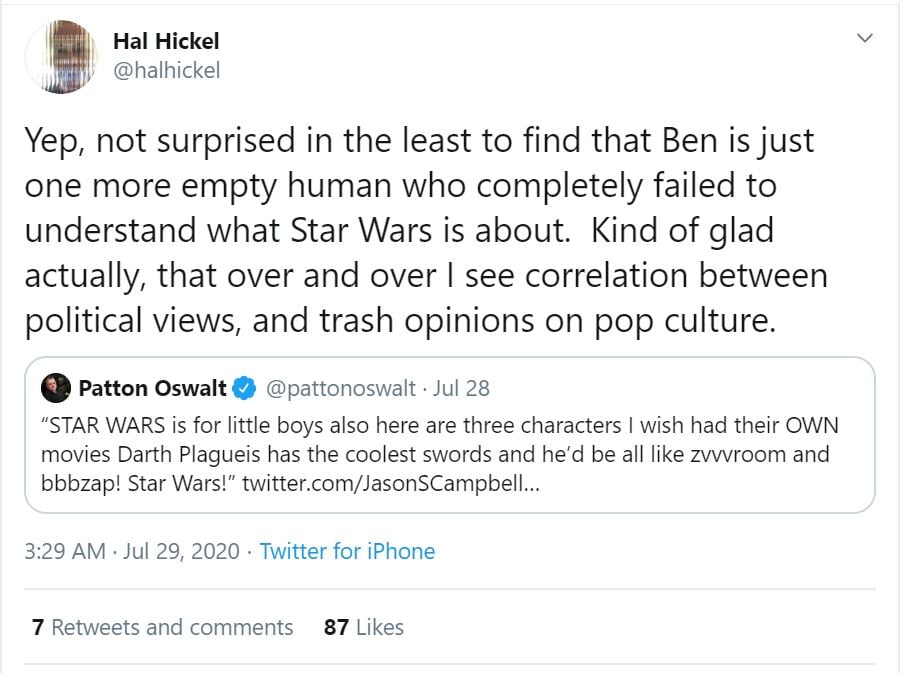903x673 pixels.
Task: Open the tweet options chevron menu
Action: coord(865,39)
